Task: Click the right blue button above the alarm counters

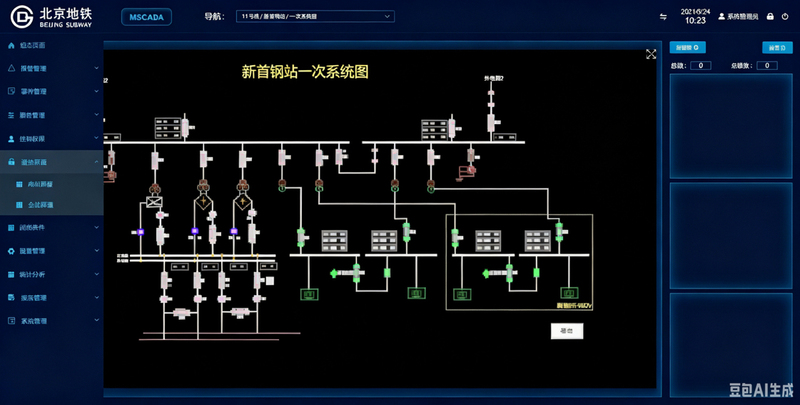Action: pyautogui.click(x=777, y=47)
